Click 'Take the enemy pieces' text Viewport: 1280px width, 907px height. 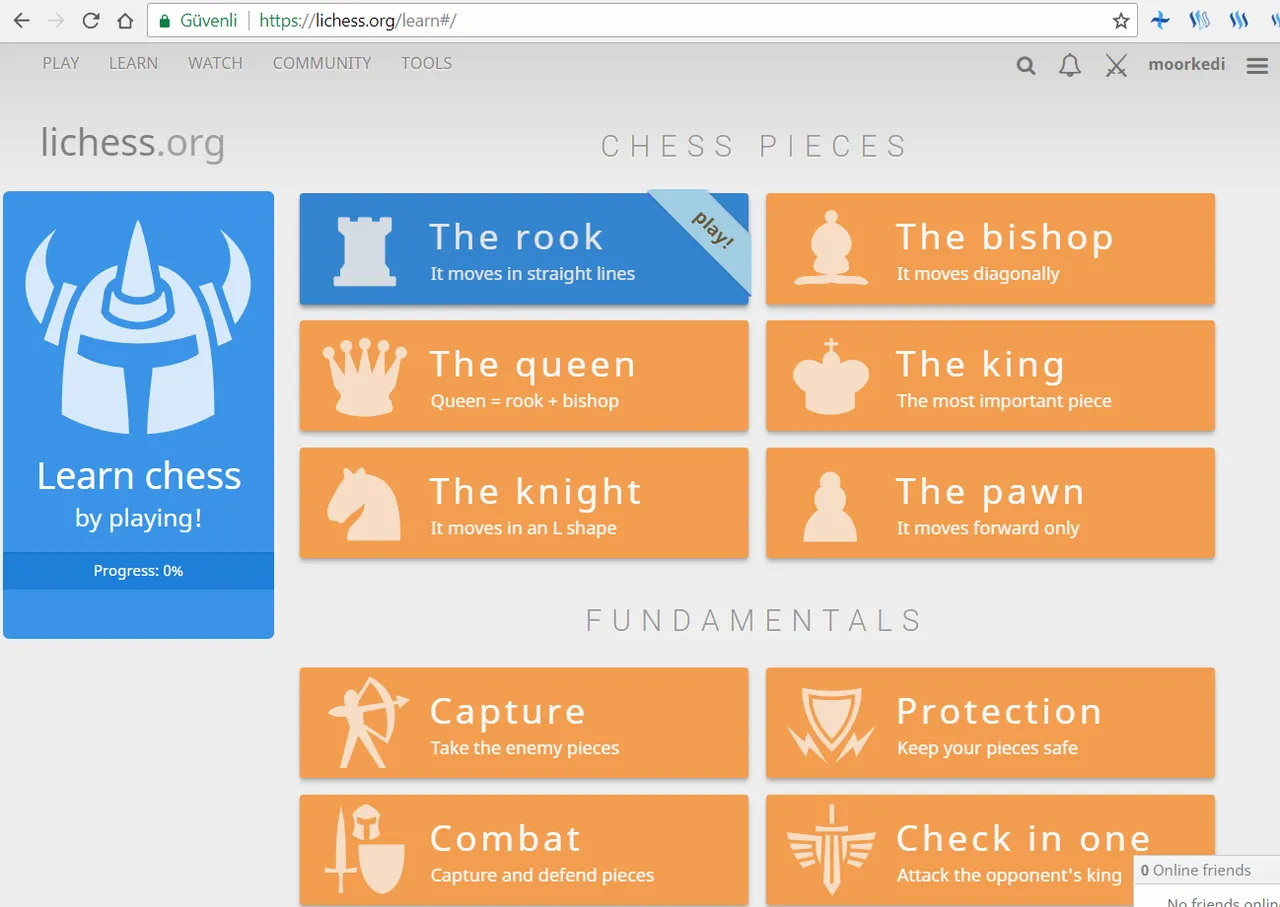pos(525,748)
